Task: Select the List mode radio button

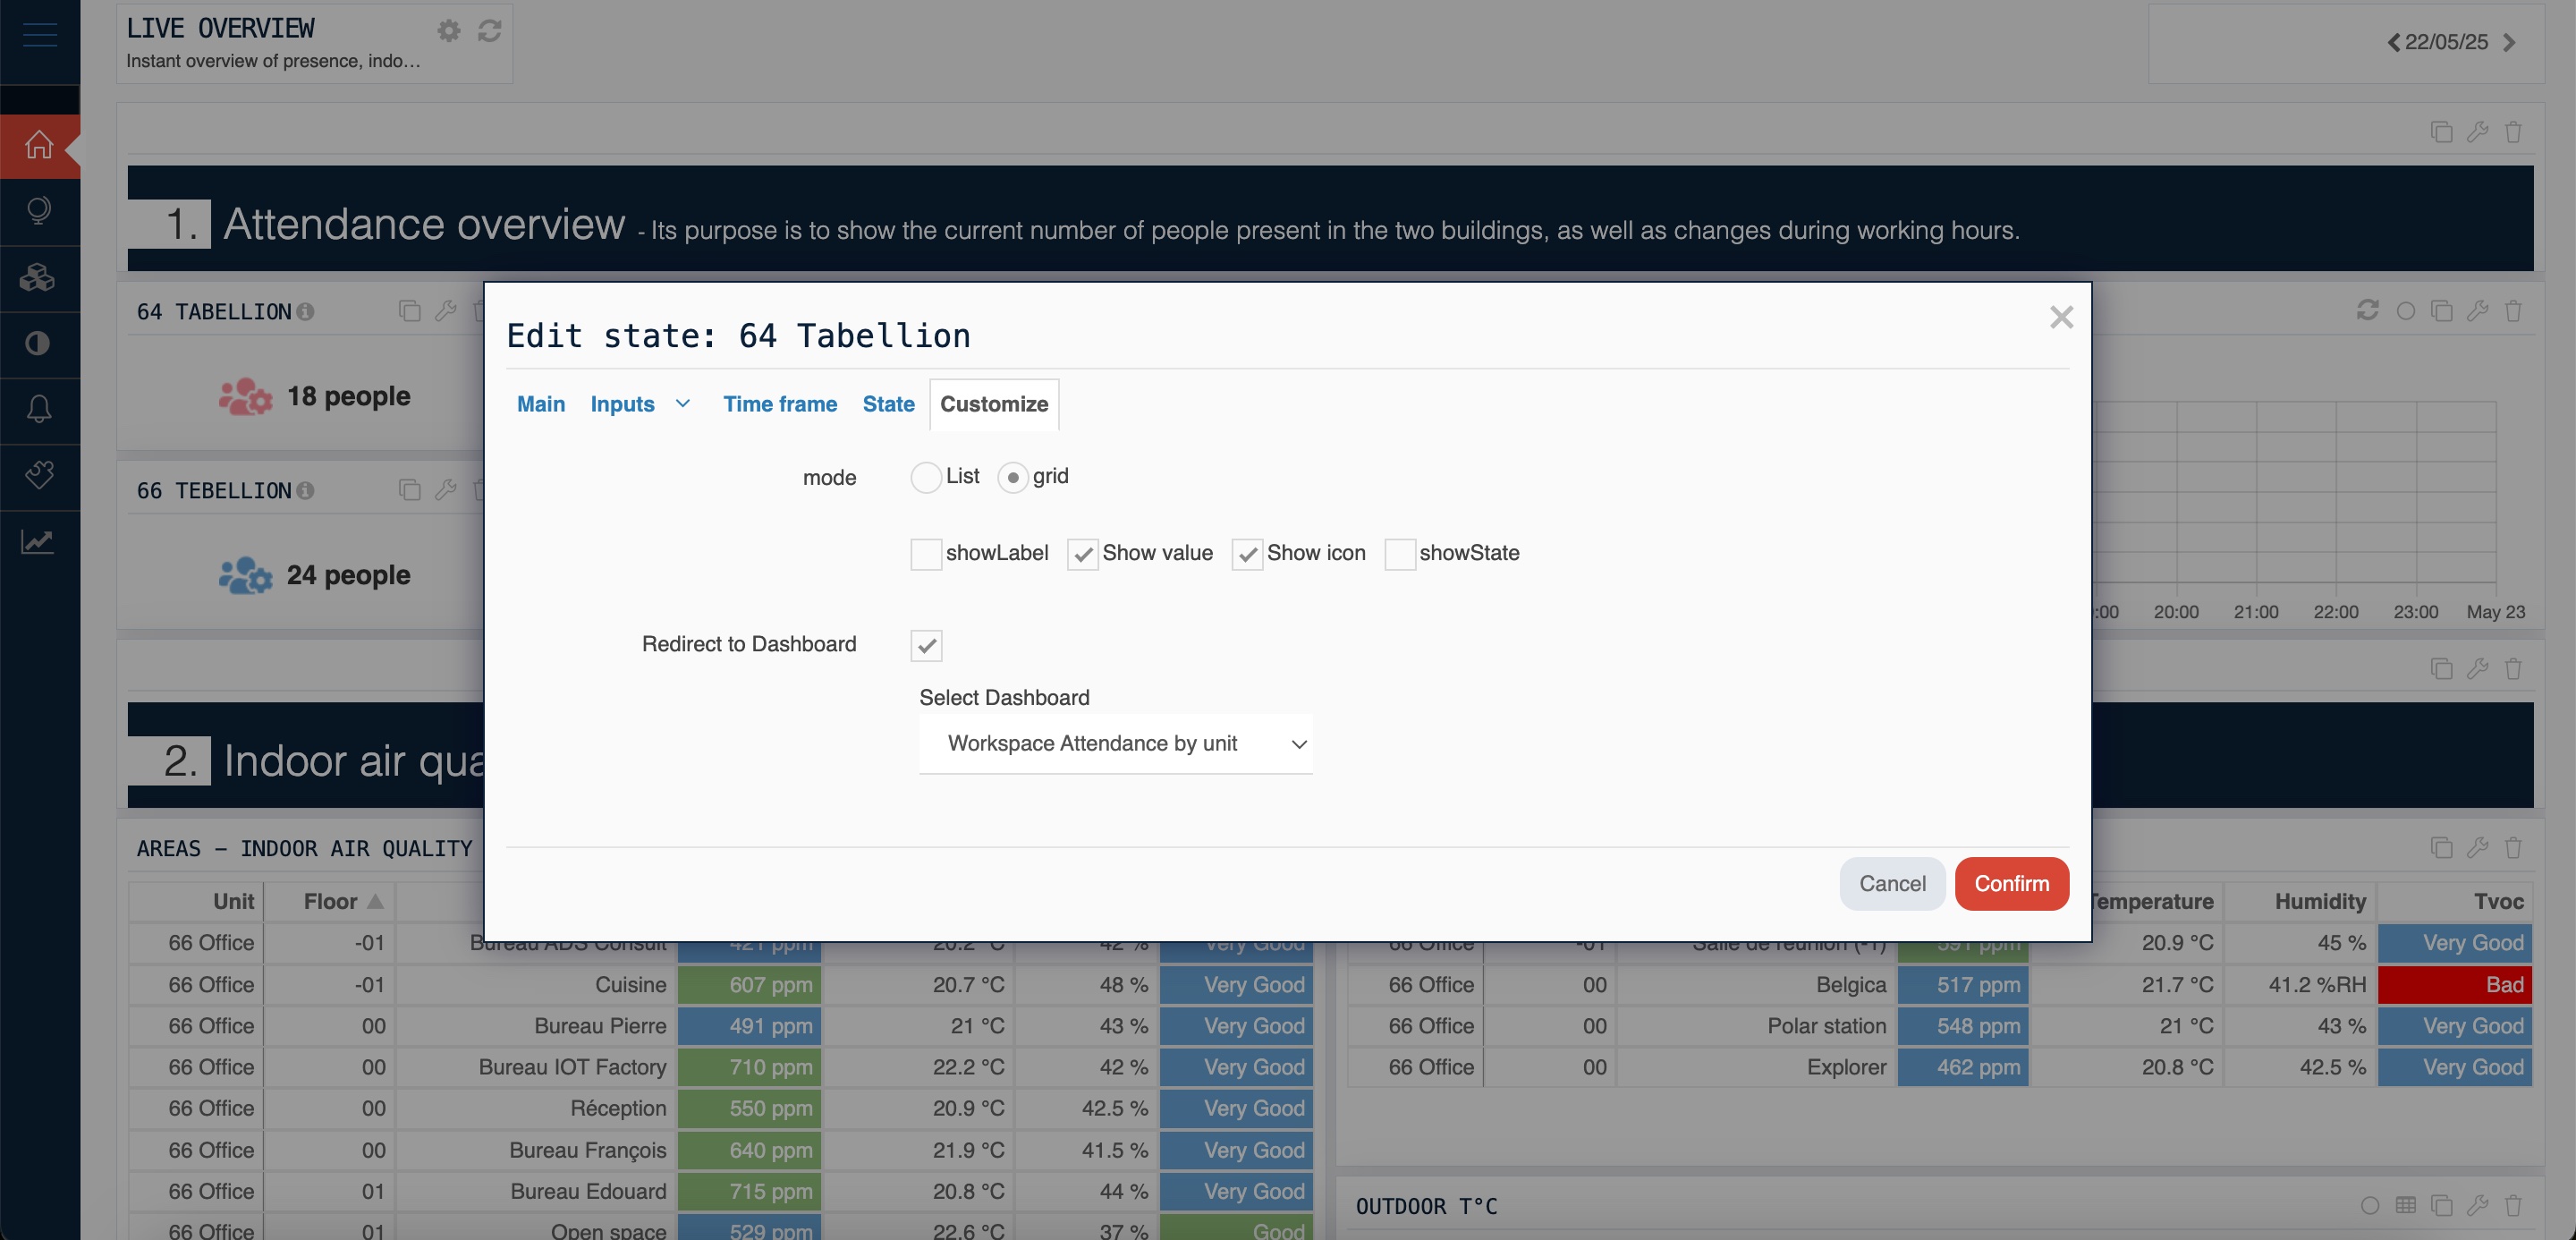Action: tap(926, 477)
